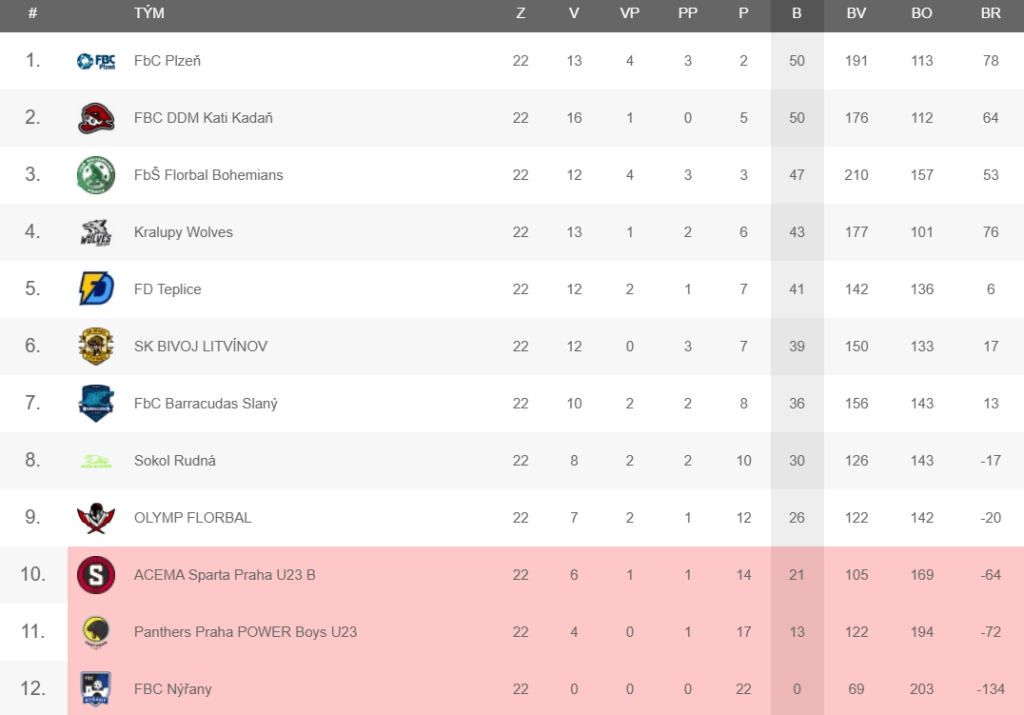1024x715 pixels.
Task: Click the Kralupy Wolves logo
Action: (96, 232)
